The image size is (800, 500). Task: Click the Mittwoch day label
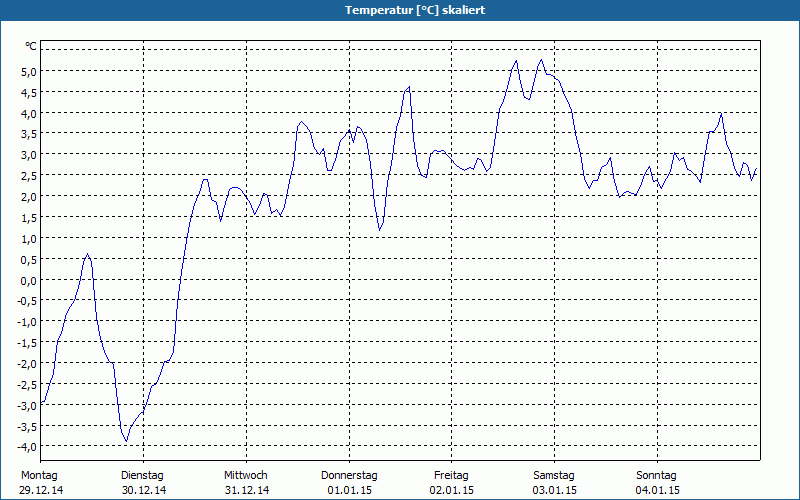(x=245, y=475)
